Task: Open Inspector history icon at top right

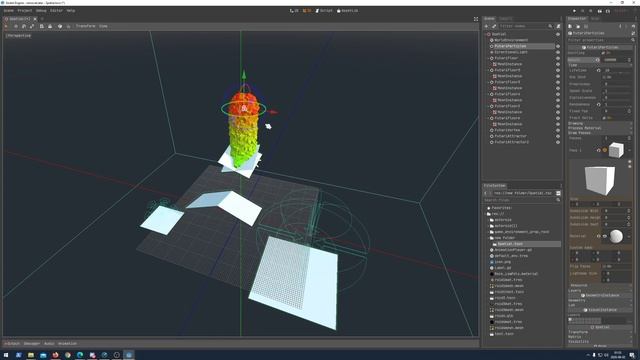Action: [x=633, y=26]
